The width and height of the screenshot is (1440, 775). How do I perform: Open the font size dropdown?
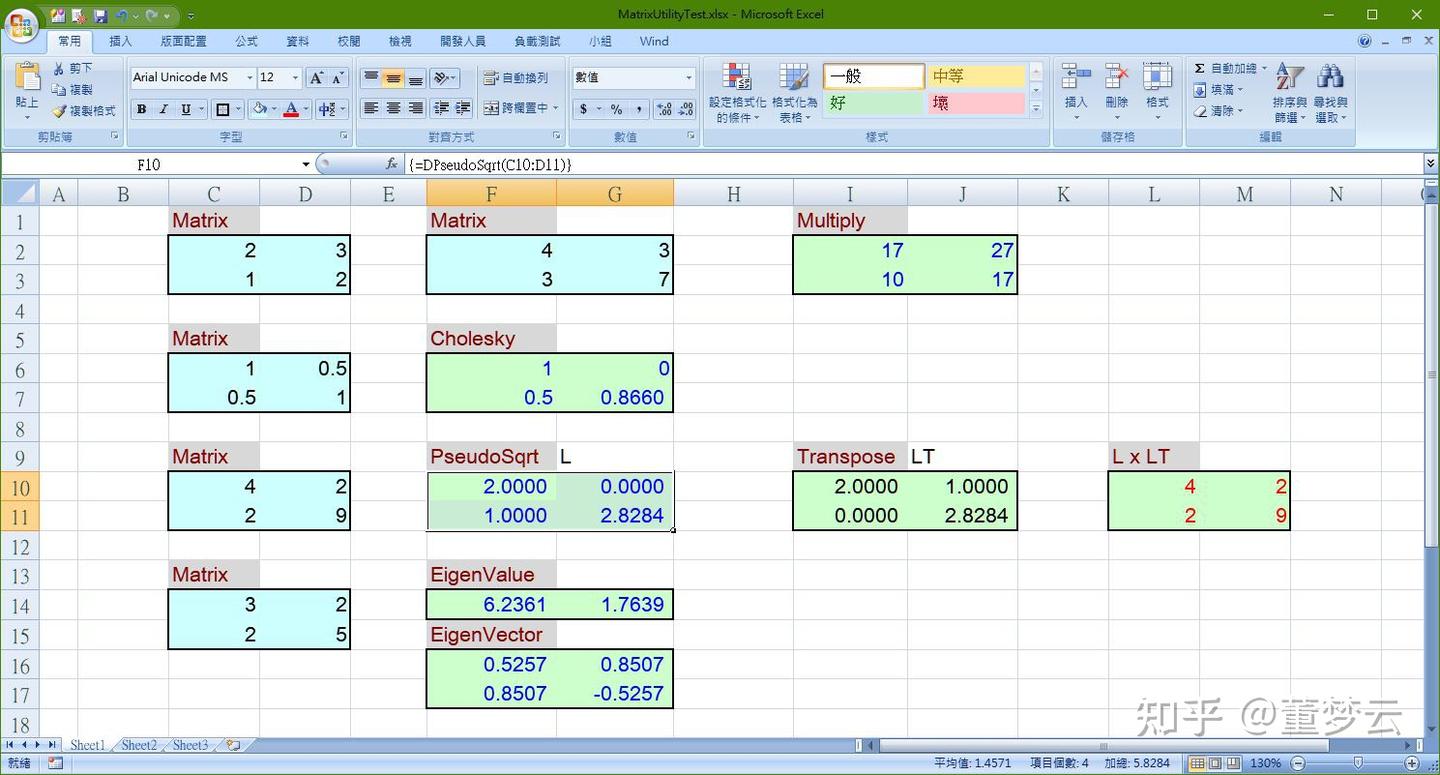pyautogui.click(x=295, y=77)
